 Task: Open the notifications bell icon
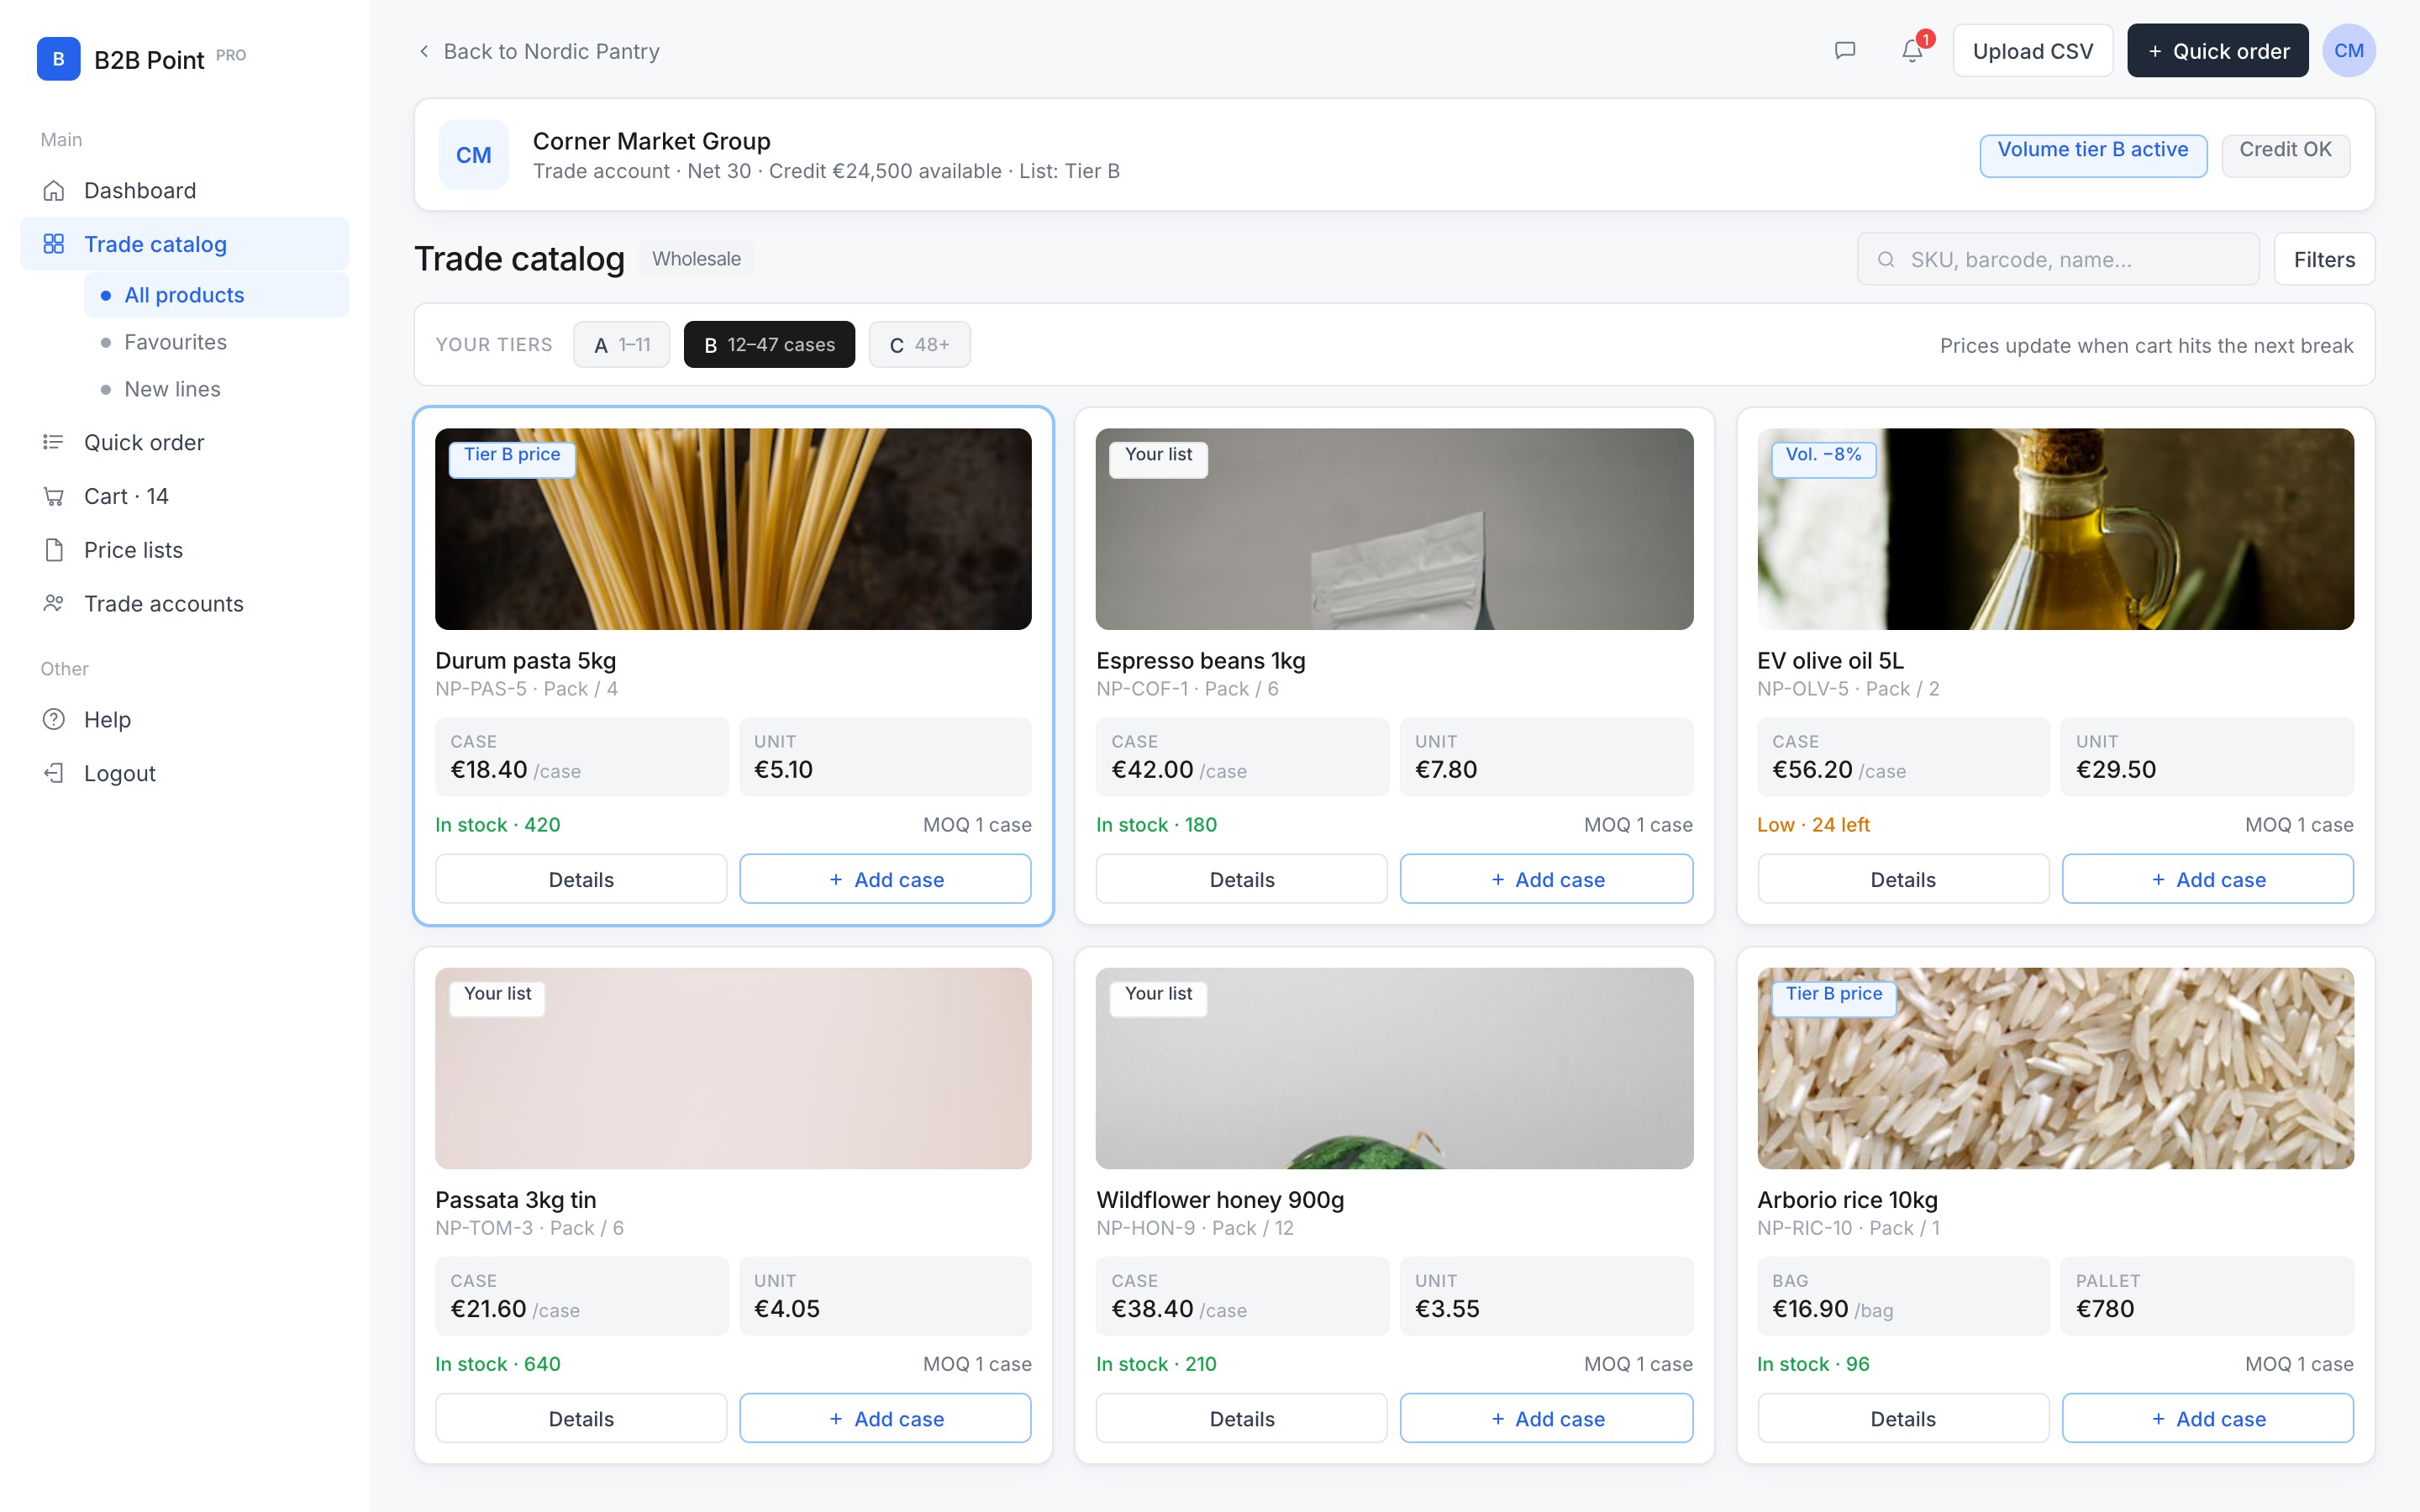pyautogui.click(x=1912, y=51)
